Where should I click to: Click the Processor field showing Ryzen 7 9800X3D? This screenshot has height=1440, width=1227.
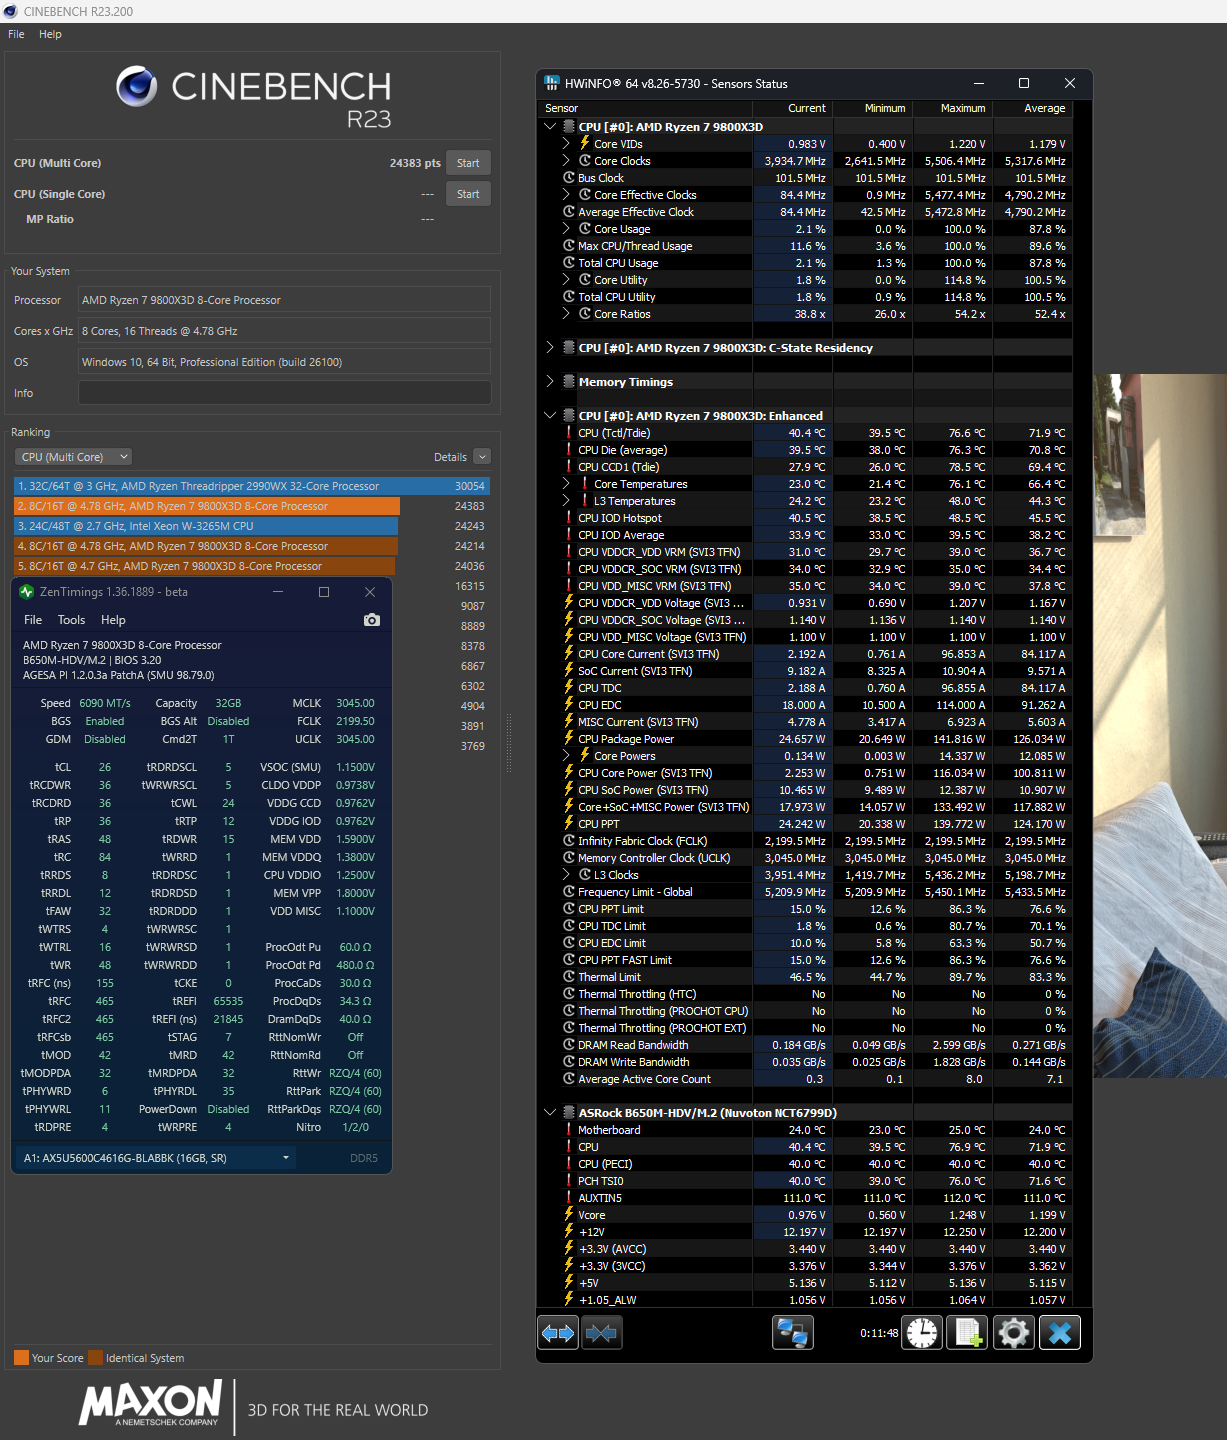pos(285,300)
